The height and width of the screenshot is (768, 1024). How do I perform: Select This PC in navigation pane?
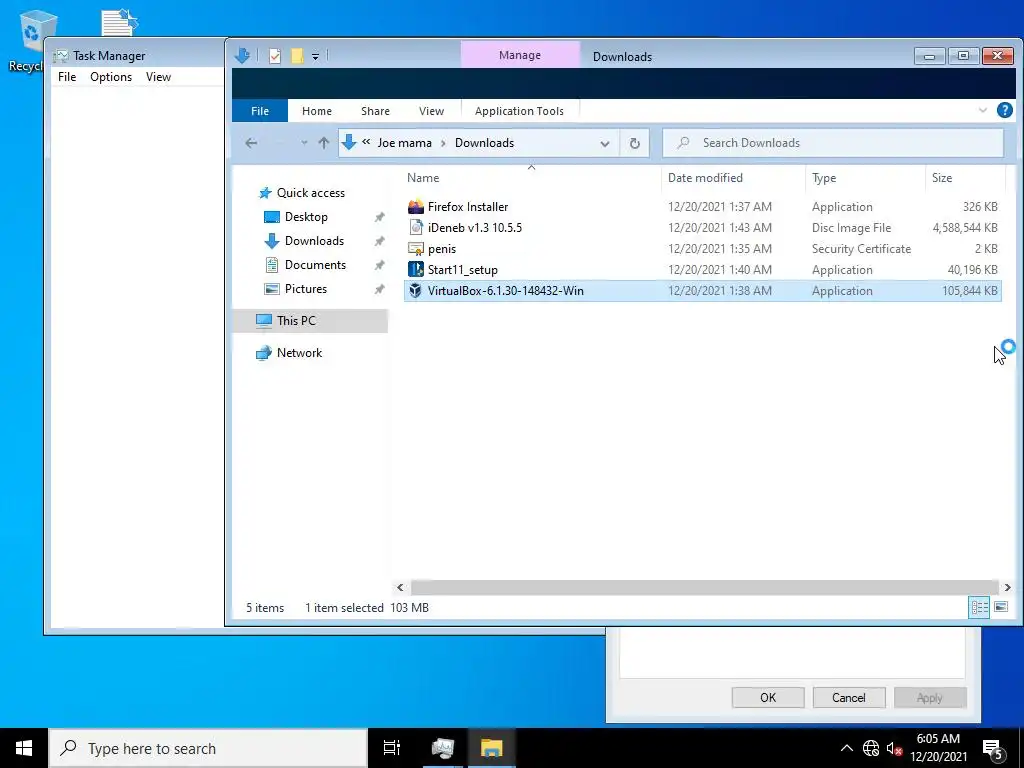click(296, 321)
